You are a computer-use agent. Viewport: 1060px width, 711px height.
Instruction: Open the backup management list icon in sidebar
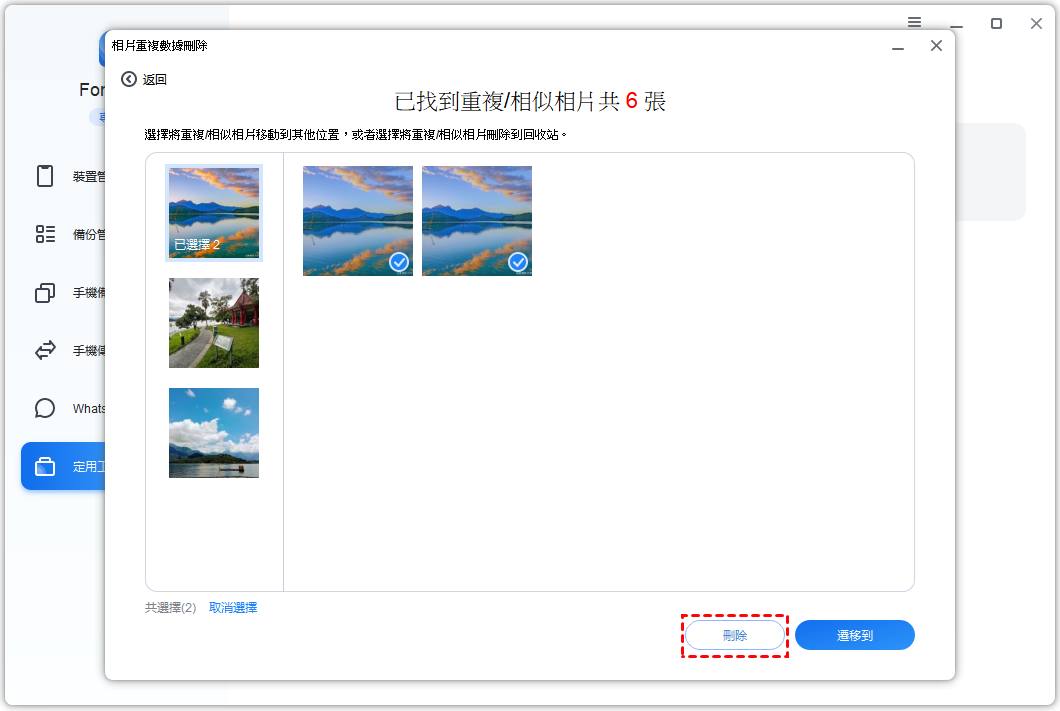(x=45, y=234)
